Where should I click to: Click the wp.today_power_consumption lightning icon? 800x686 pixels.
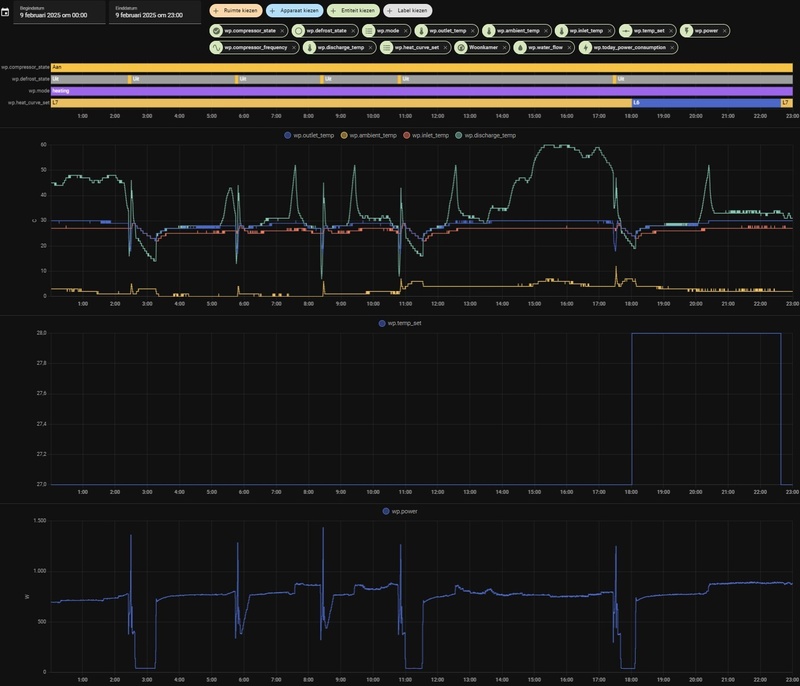[586, 47]
